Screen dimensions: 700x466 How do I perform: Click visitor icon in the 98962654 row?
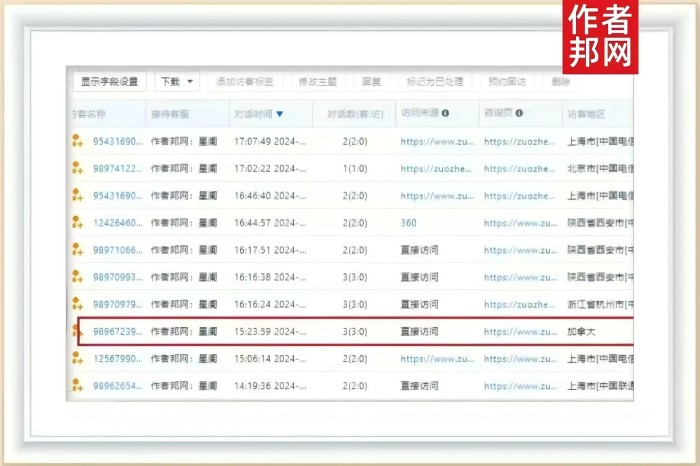[77, 385]
